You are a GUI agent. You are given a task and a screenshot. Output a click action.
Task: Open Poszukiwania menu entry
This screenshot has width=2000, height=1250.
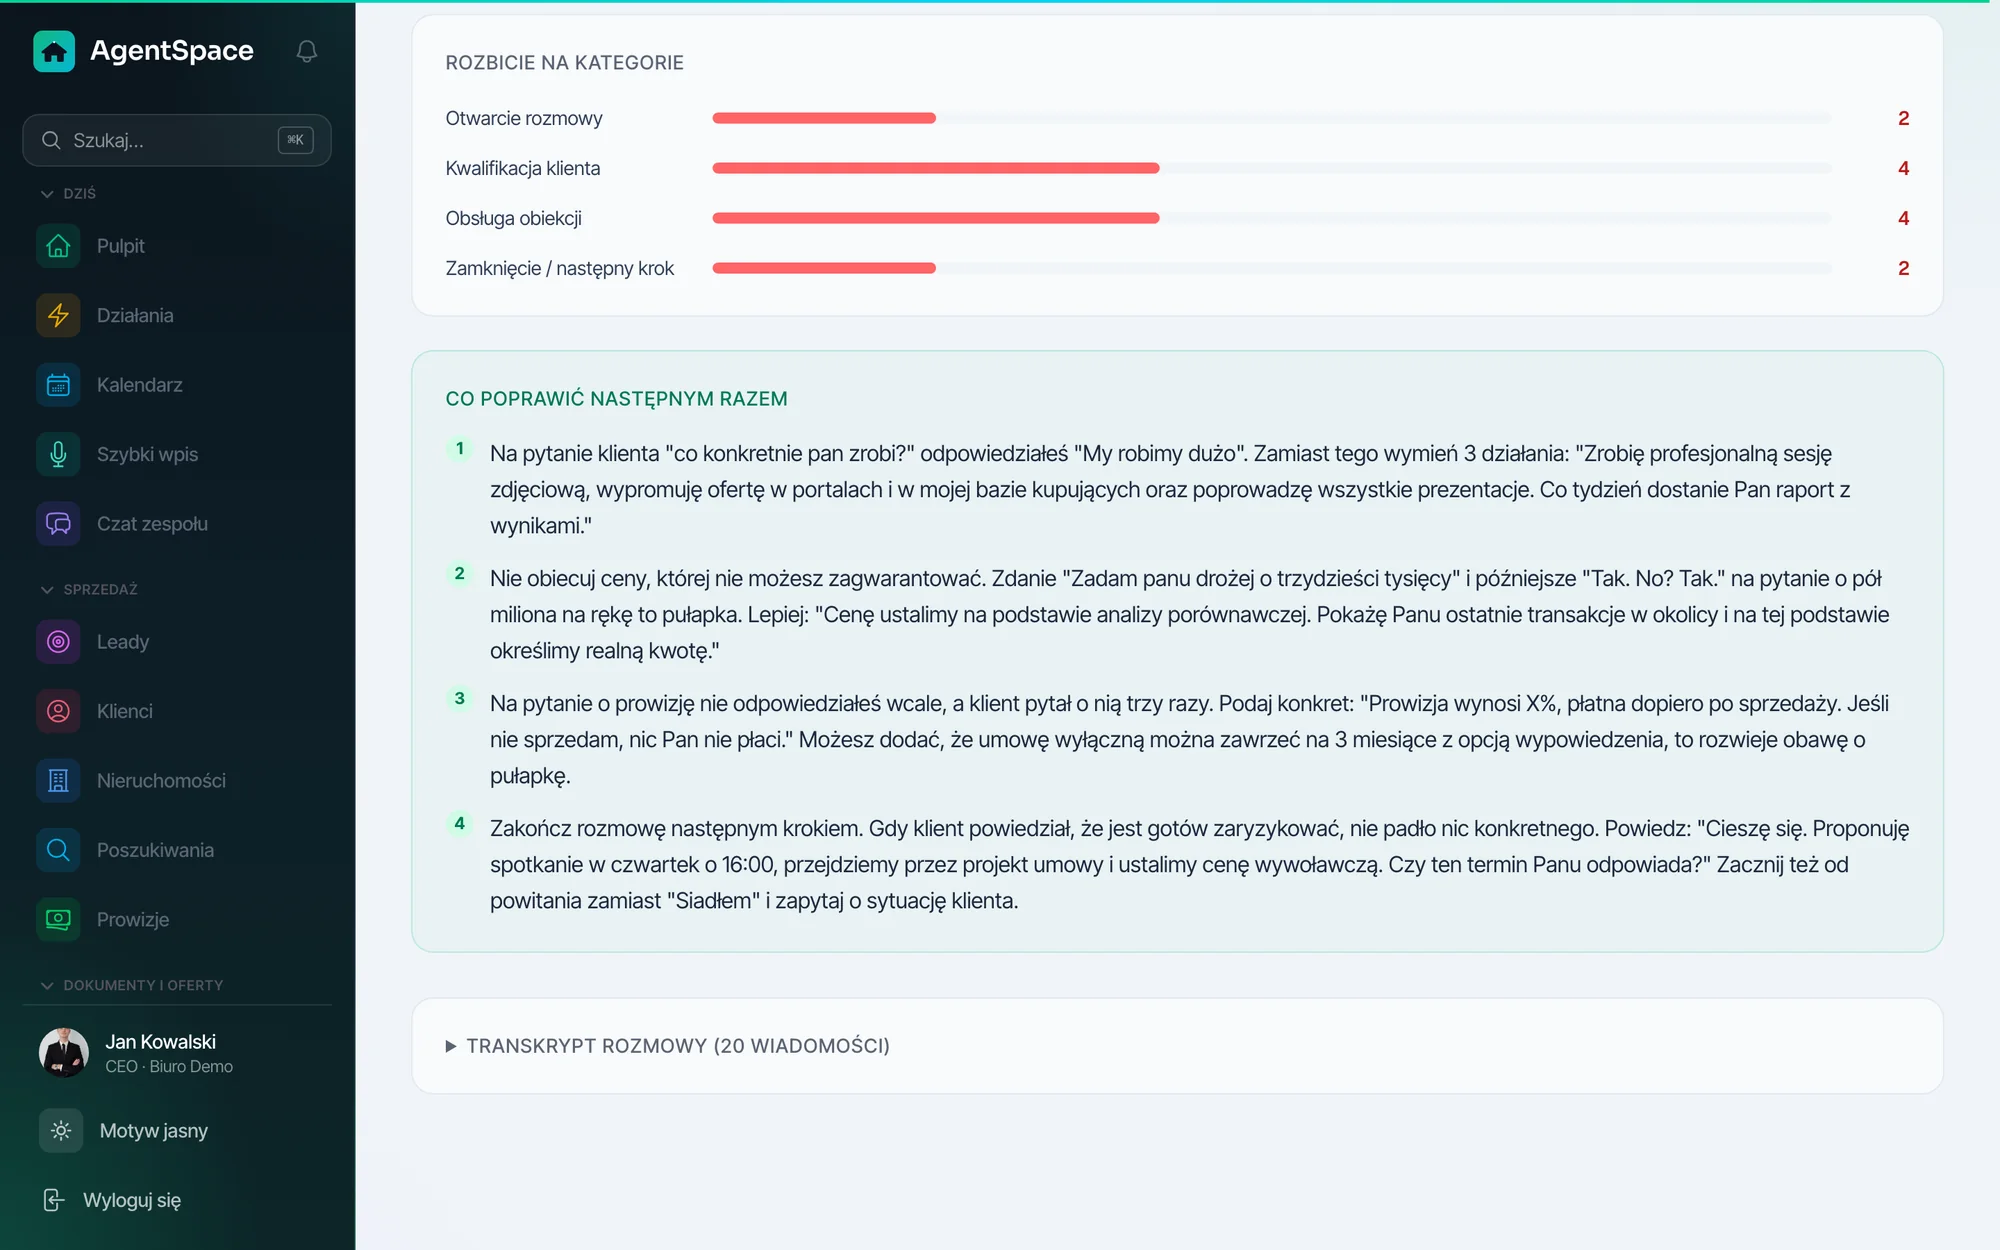177,850
